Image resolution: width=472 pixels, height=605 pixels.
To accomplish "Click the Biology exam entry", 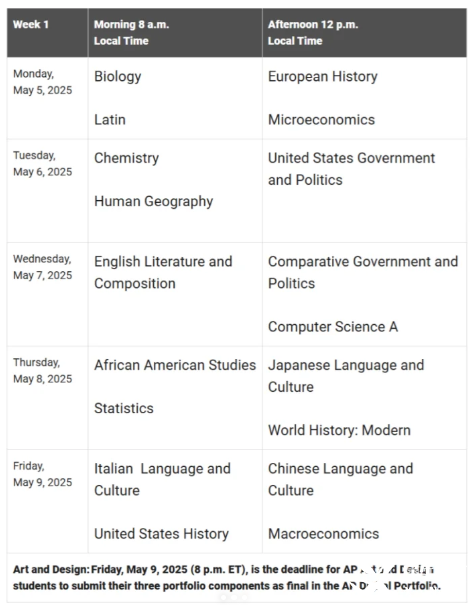I will [x=118, y=77].
